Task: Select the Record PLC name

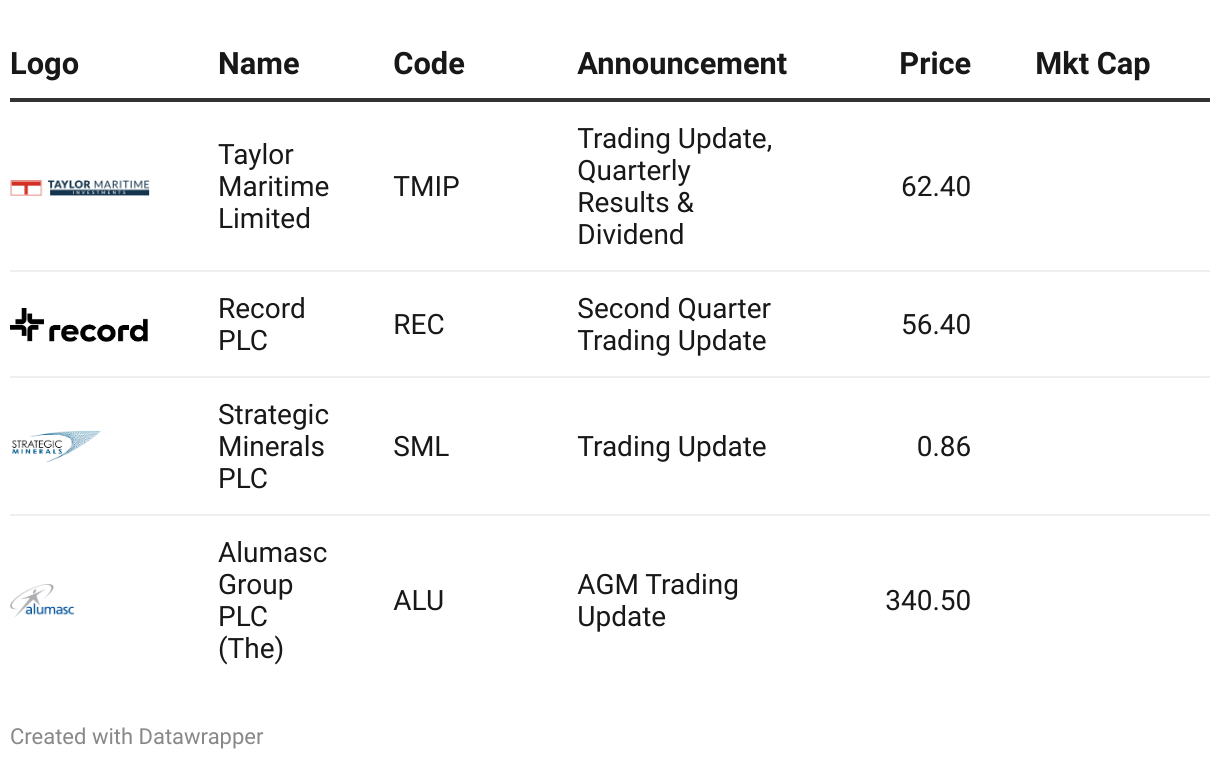Action: tap(261, 325)
